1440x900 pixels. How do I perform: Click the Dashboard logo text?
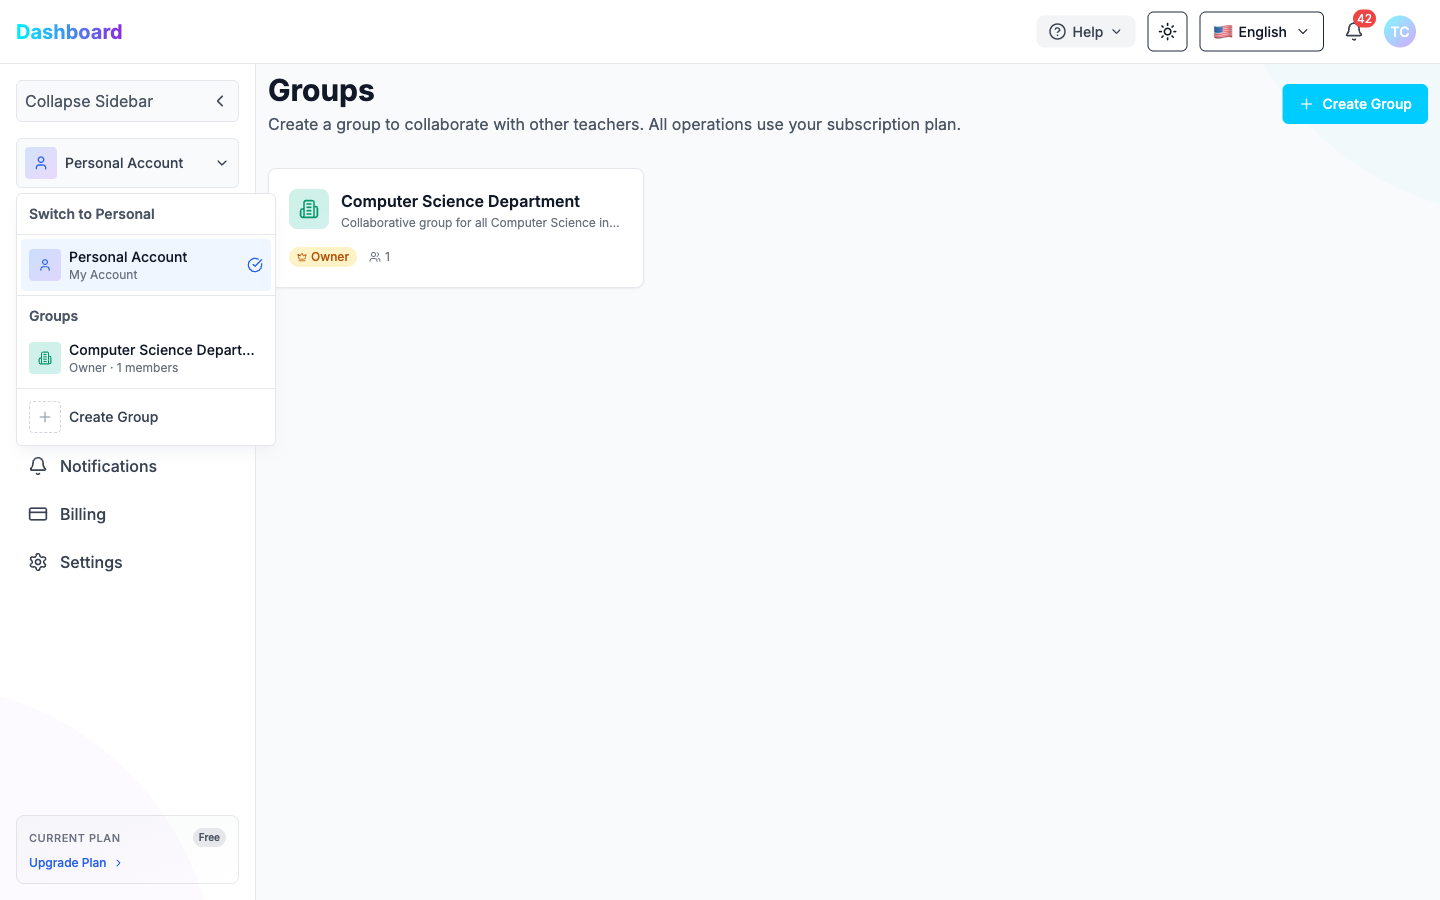coord(69,32)
